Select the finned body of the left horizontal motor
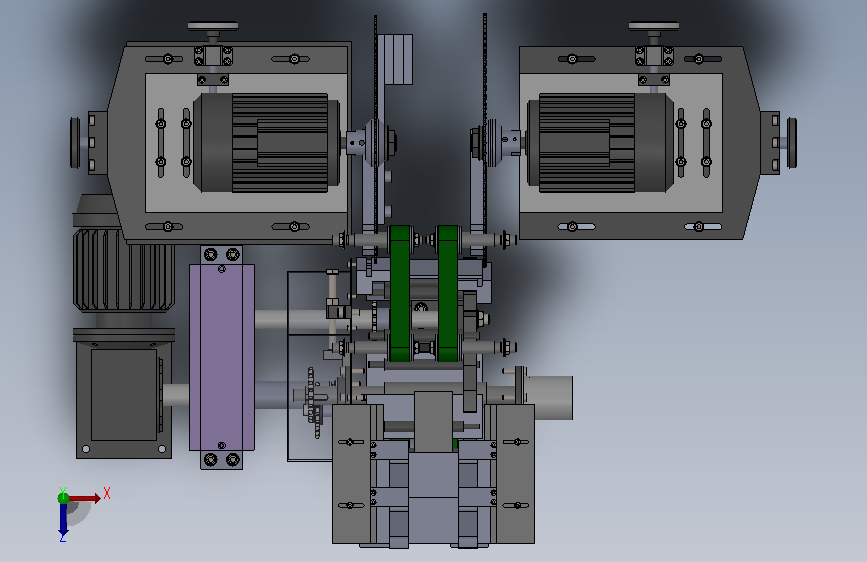This screenshot has height=562, width=867. [x=280, y=143]
